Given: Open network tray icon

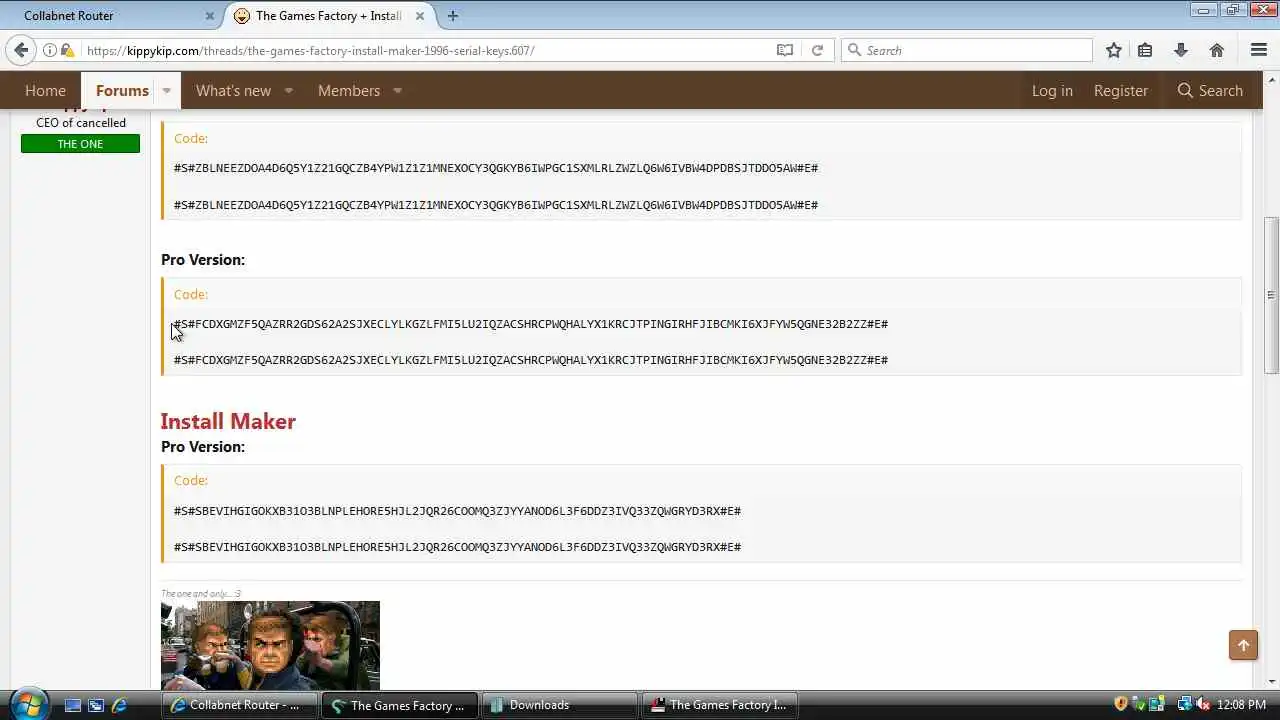Looking at the screenshot, I should (x=1185, y=704).
